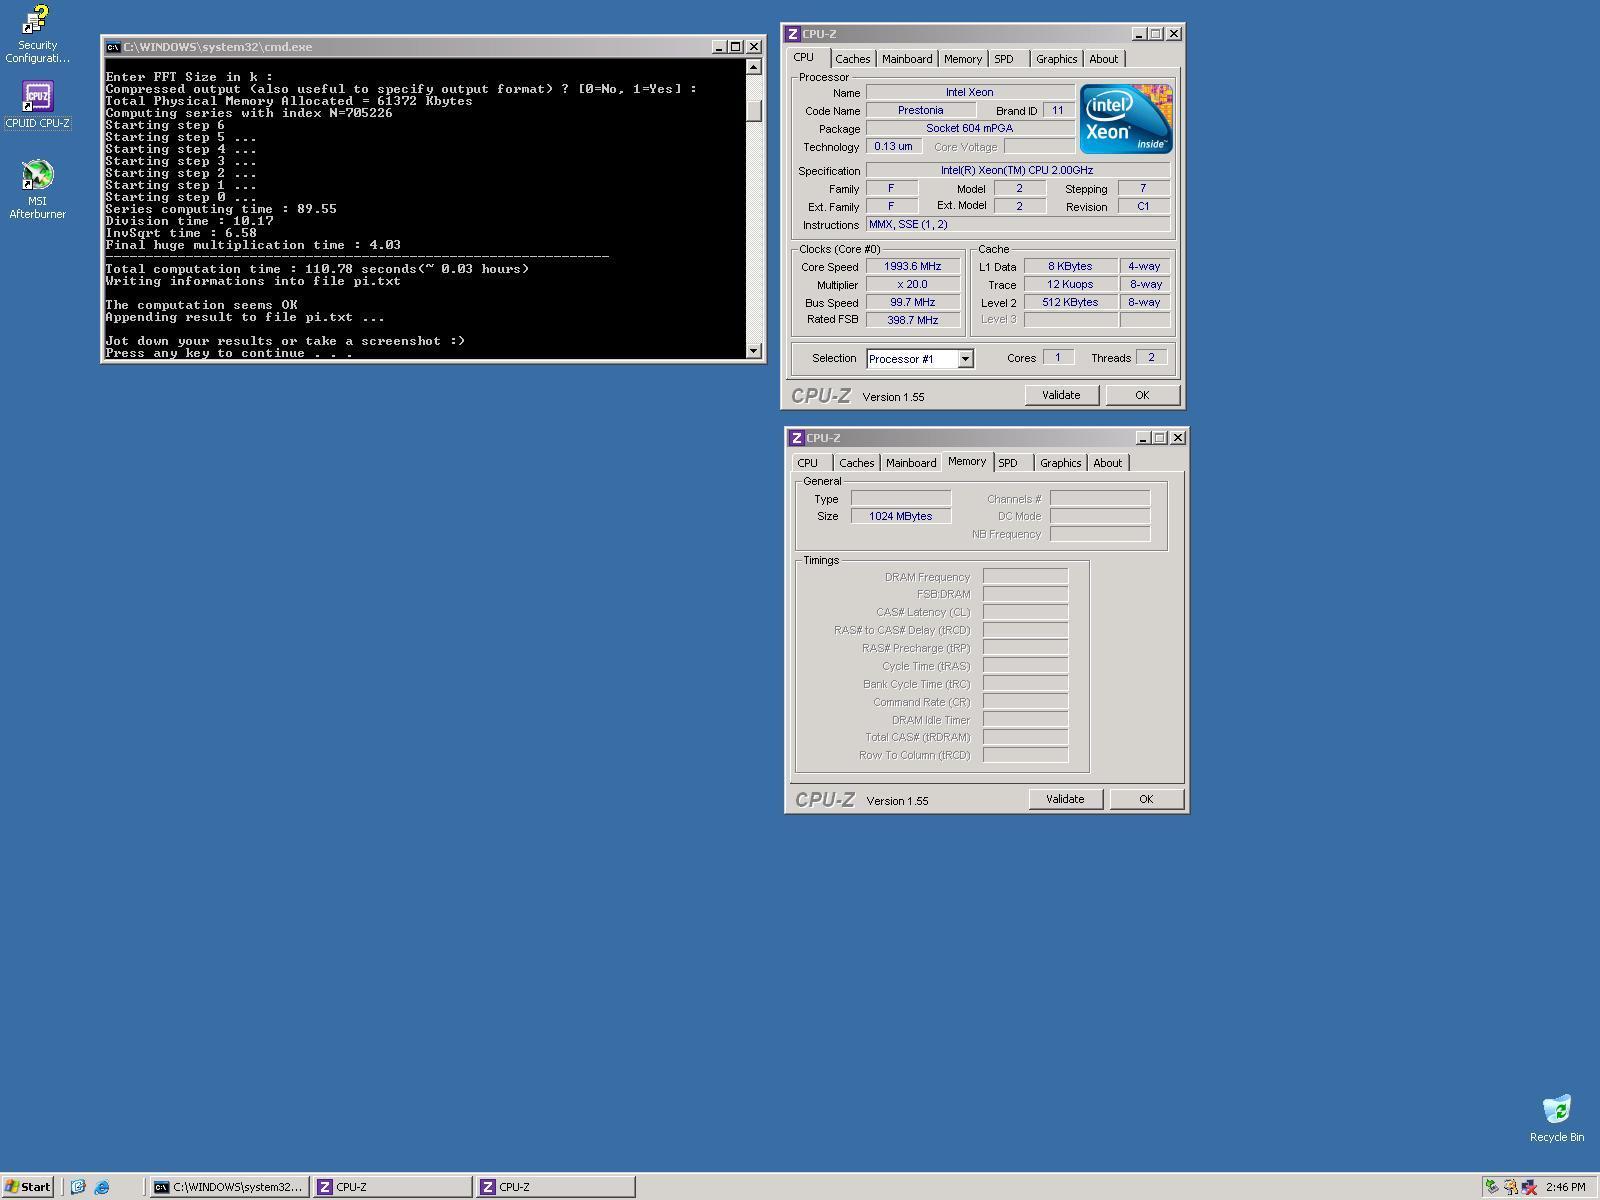
Task: Click cmd window scrollbar up arrow
Action: pos(754,67)
